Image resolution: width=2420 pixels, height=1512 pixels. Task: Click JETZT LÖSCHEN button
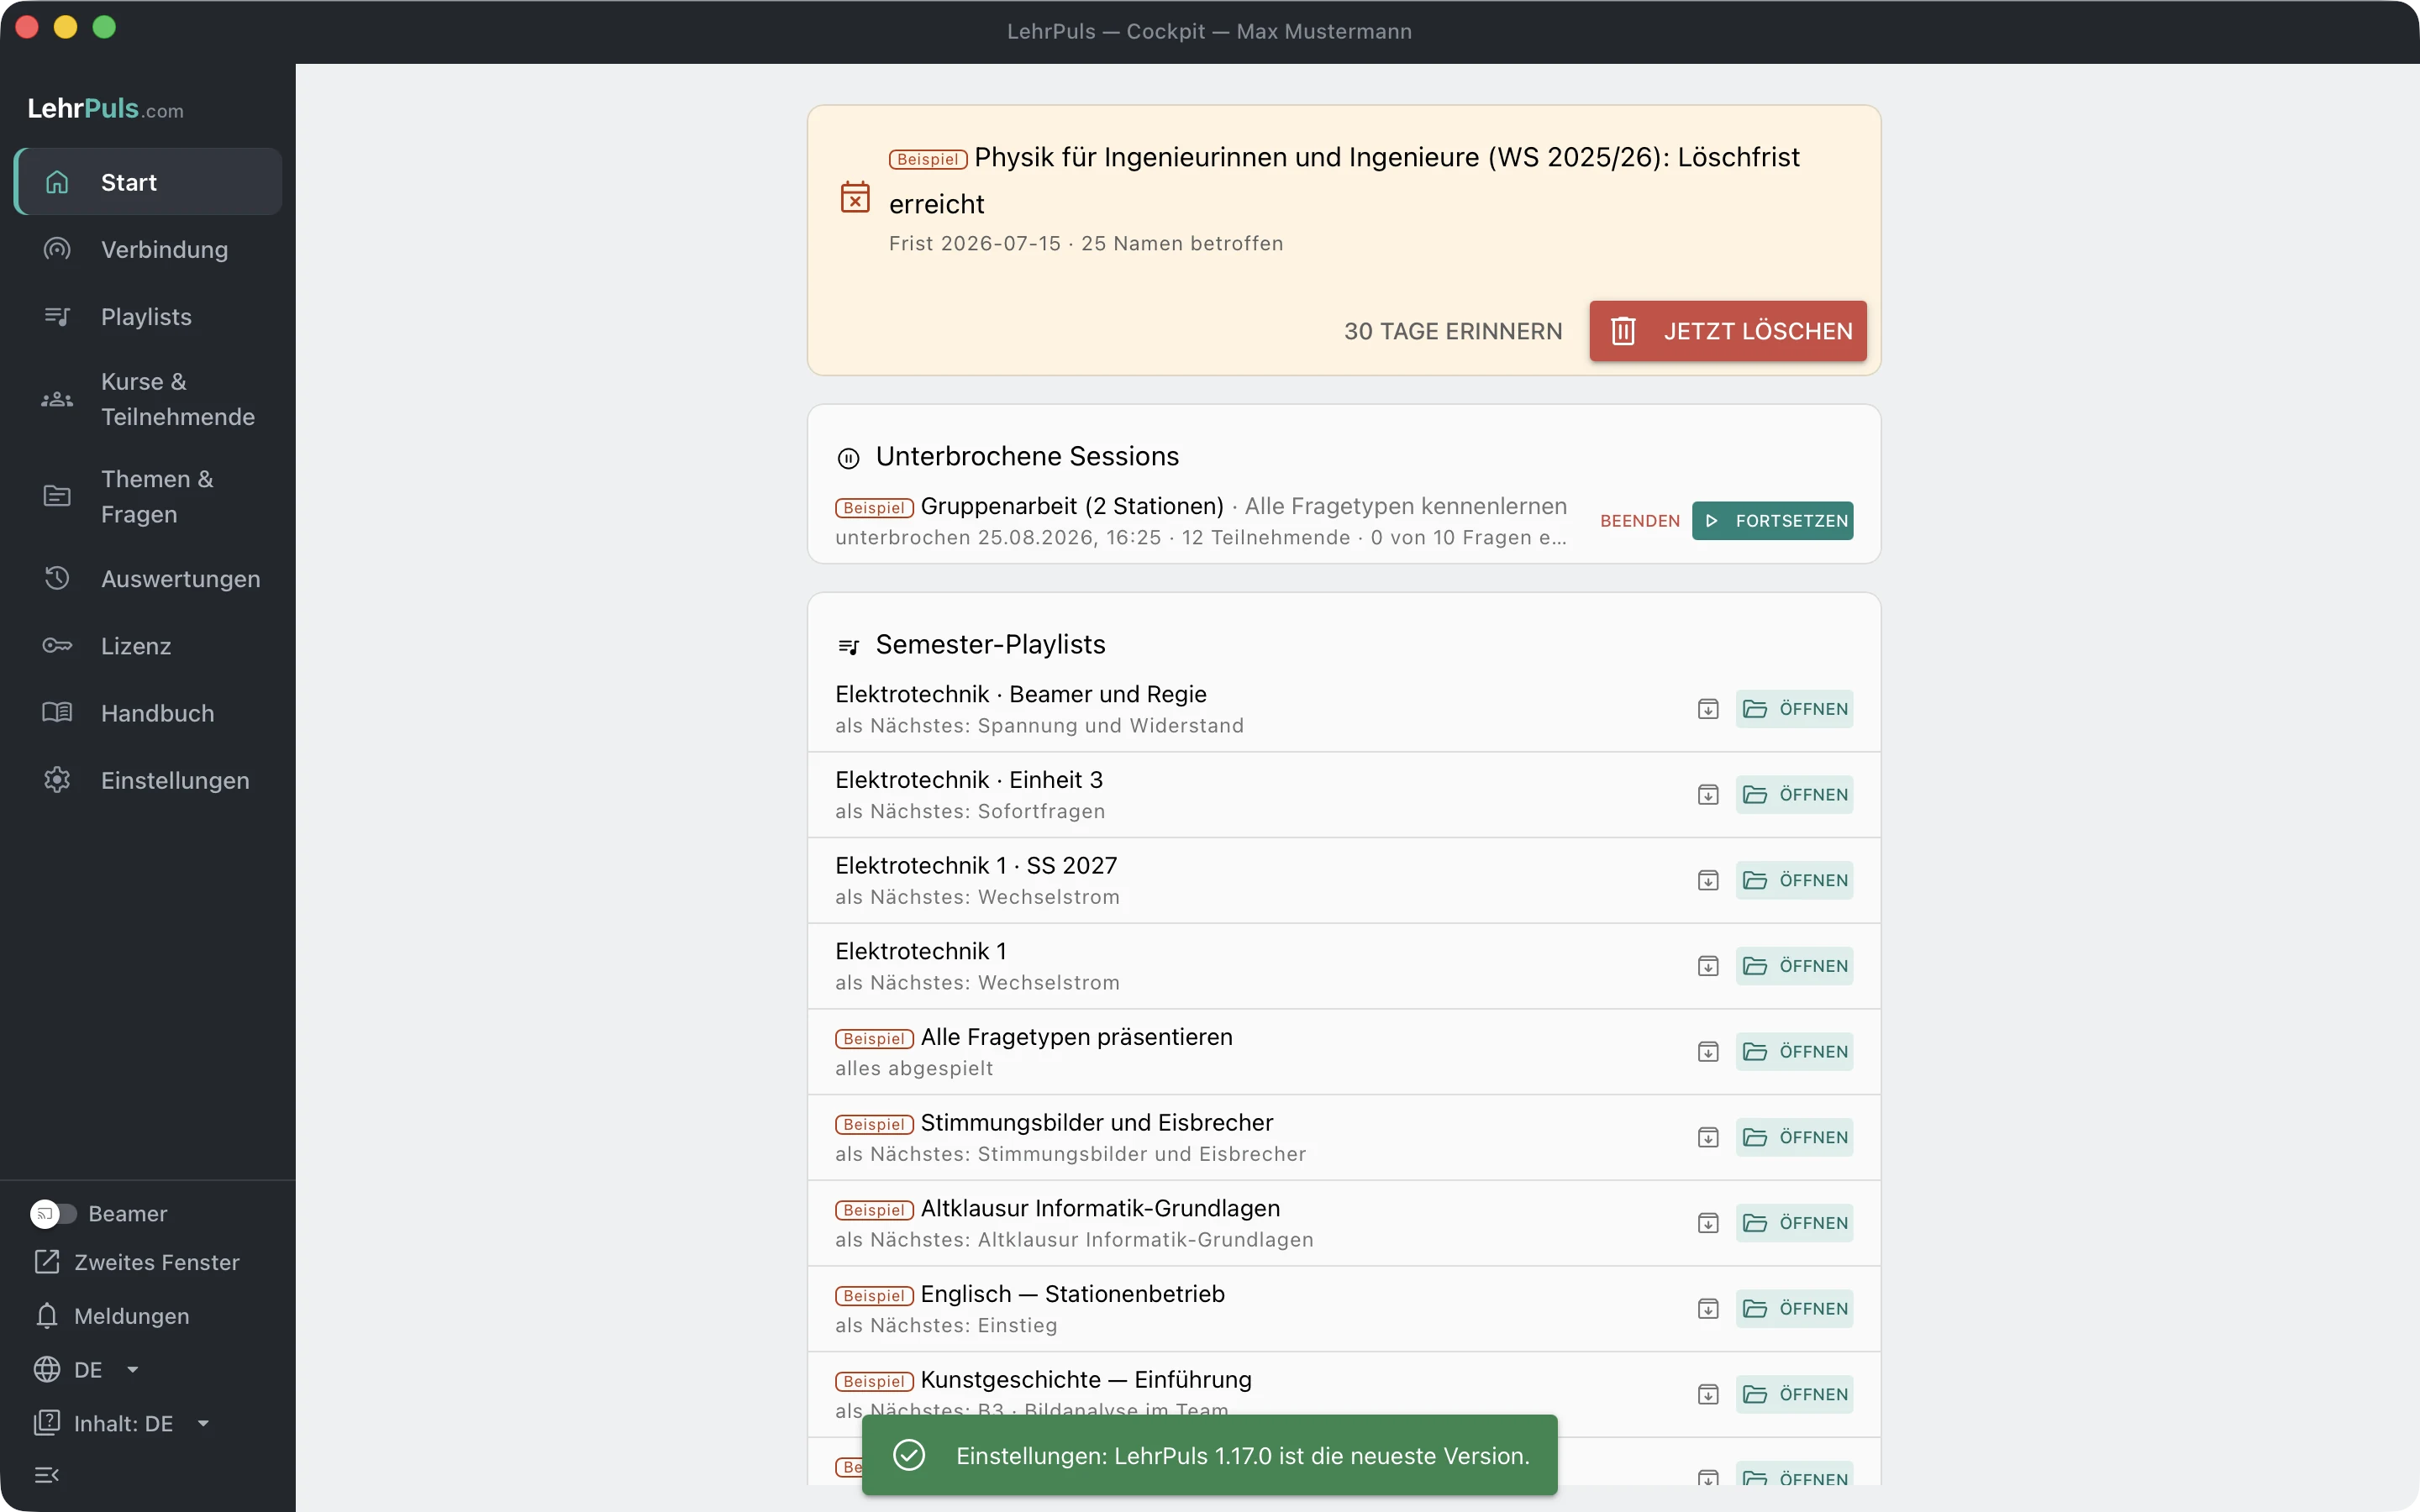pyautogui.click(x=1728, y=331)
